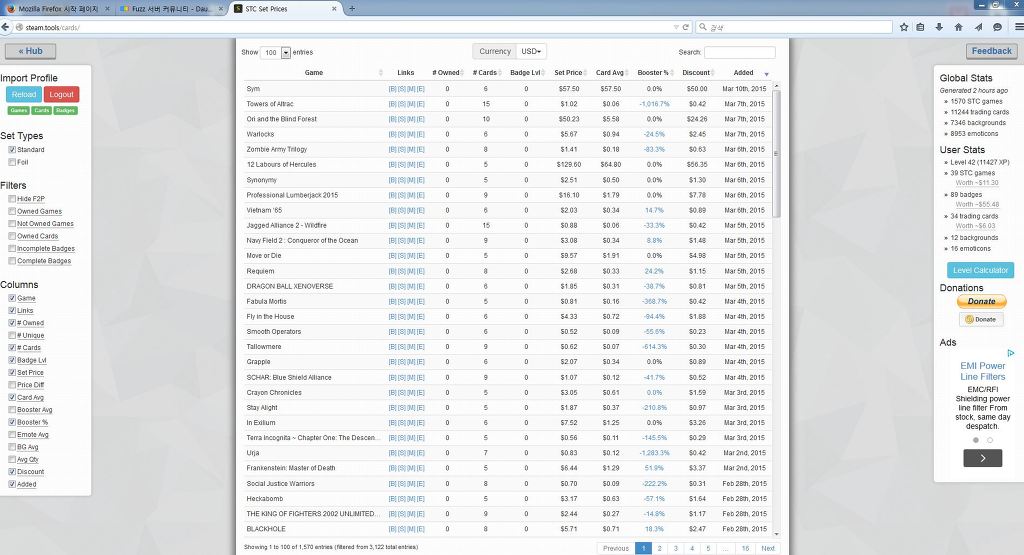Go to page 2 of results
The width and height of the screenshot is (1024, 555).
(660, 548)
